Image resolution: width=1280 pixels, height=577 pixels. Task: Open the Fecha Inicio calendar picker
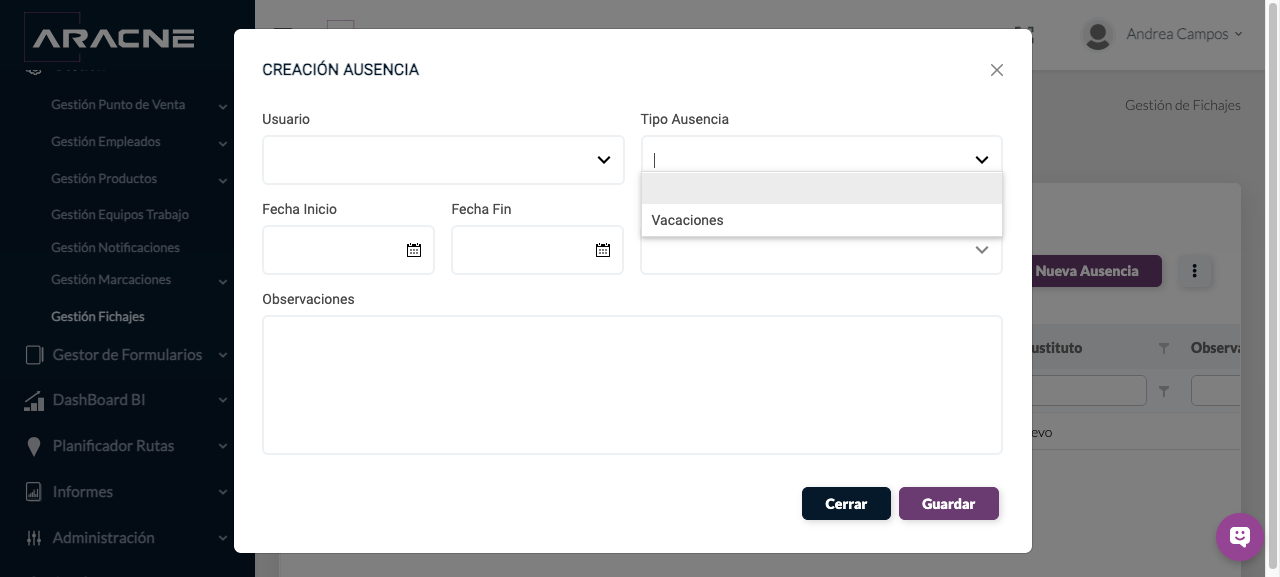point(414,250)
